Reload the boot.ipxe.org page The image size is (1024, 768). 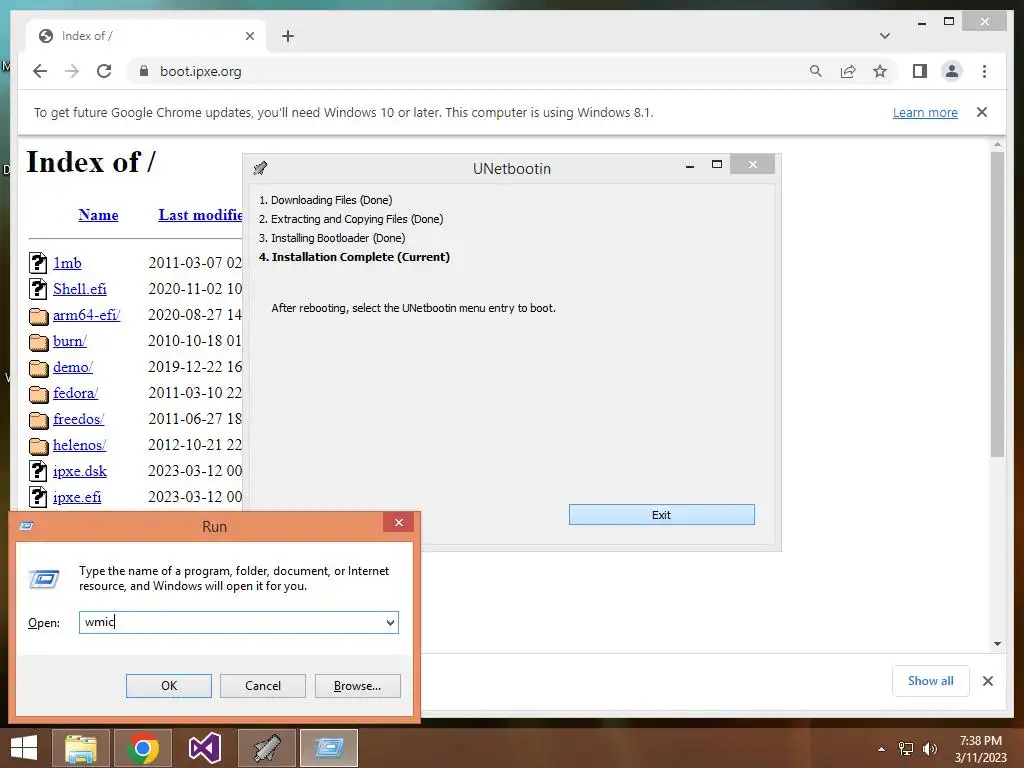point(104,71)
